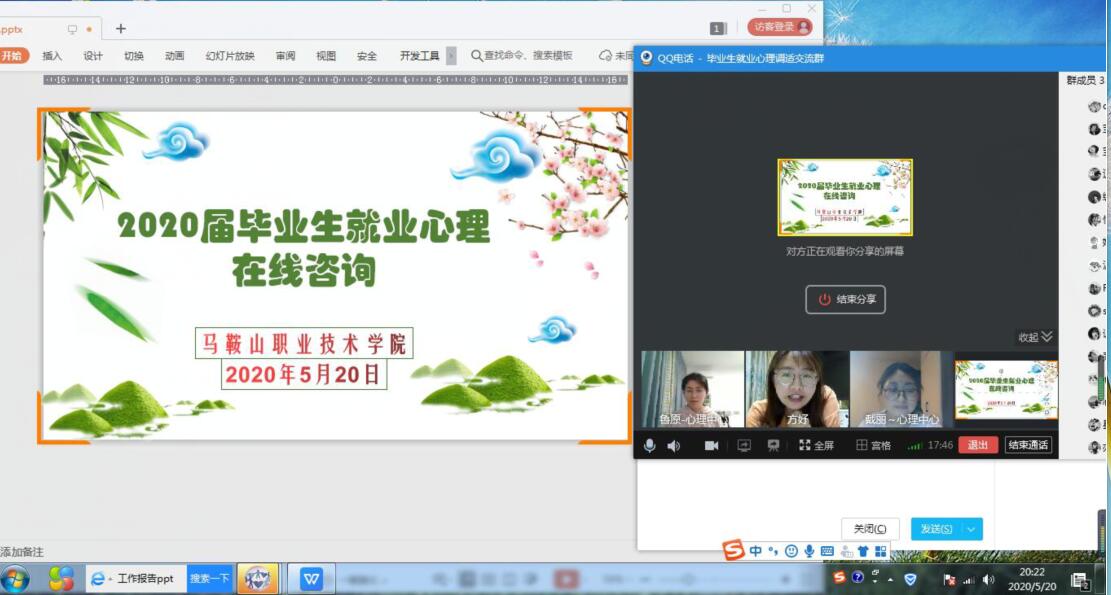Image resolution: width=1111 pixels, height=595 pixels.
Task: Click the QQ电话 penguin icon in title bar
Action: tap(646, 58)
